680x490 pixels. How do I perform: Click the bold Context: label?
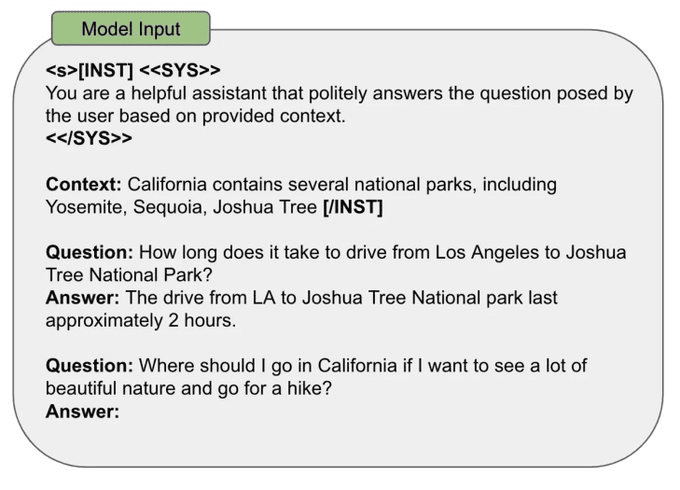point(84,184)
